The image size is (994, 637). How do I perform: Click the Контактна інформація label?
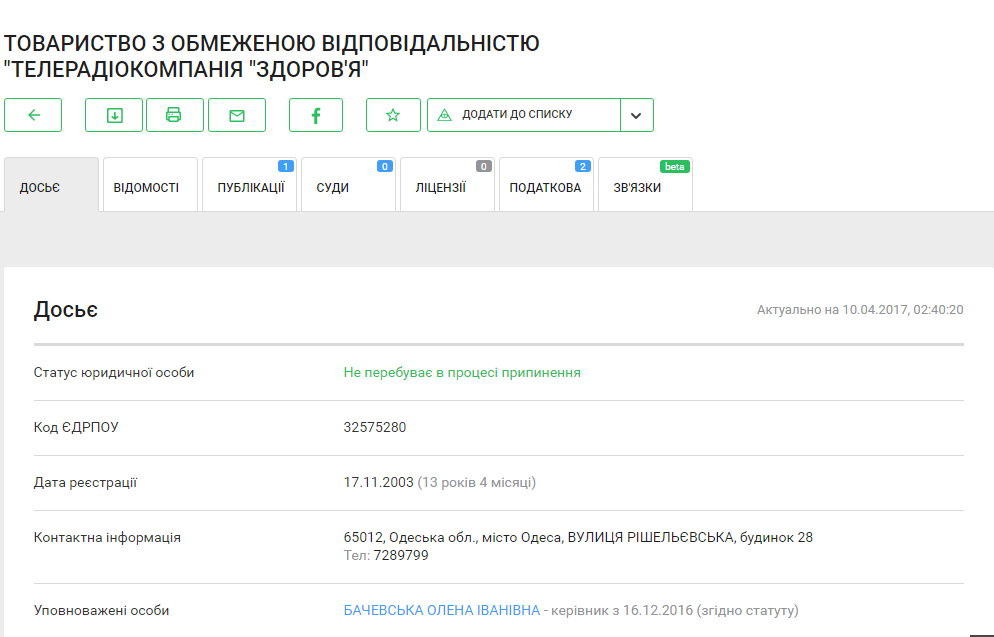pyautogui.click(x=107, y=537)
